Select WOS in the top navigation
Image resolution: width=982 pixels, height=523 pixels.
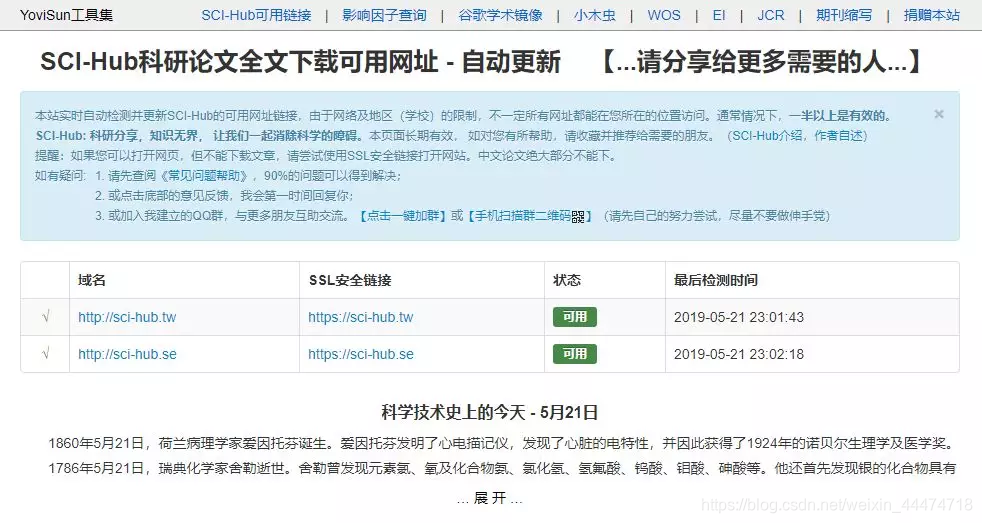point(664,15)
